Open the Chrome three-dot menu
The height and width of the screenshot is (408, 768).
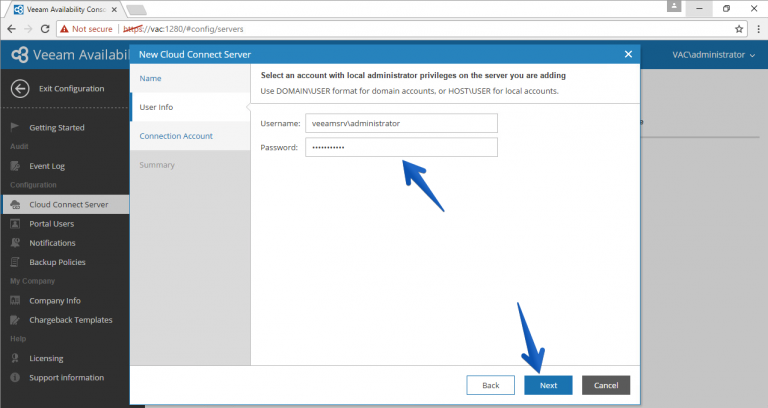759,29
